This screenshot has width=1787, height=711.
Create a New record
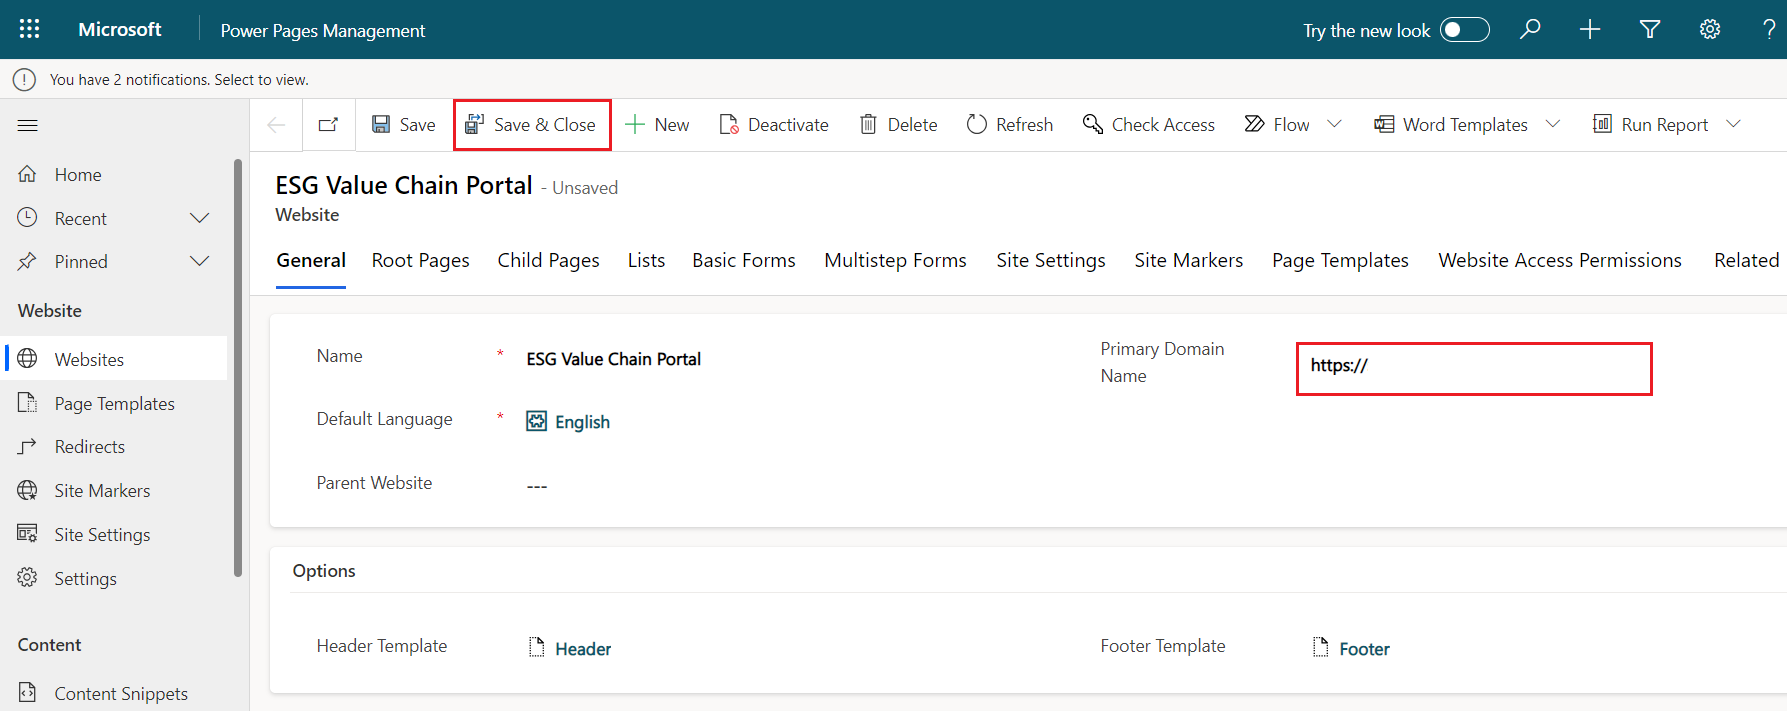(657, 125)
